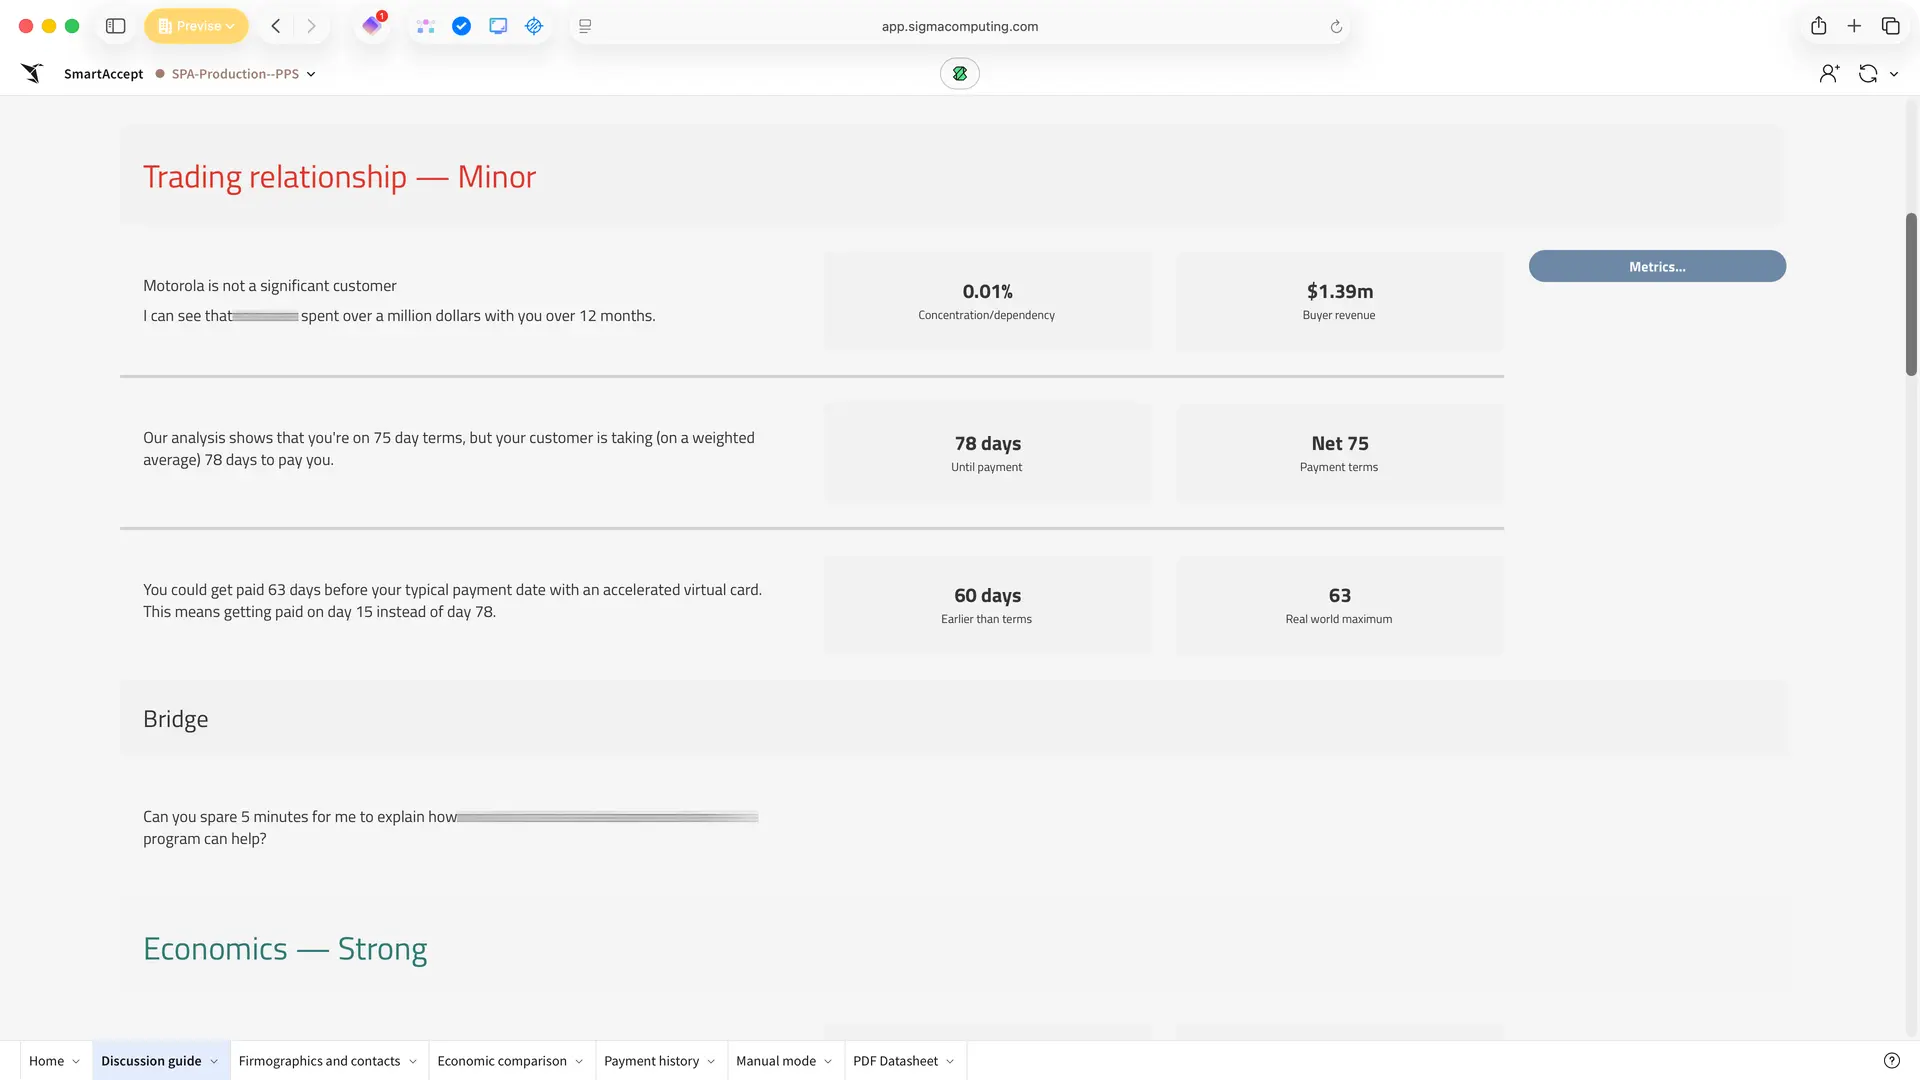The image size is (1920, 1080).
Task: Show Safari tab overview
Action: tap(1890, 26)
